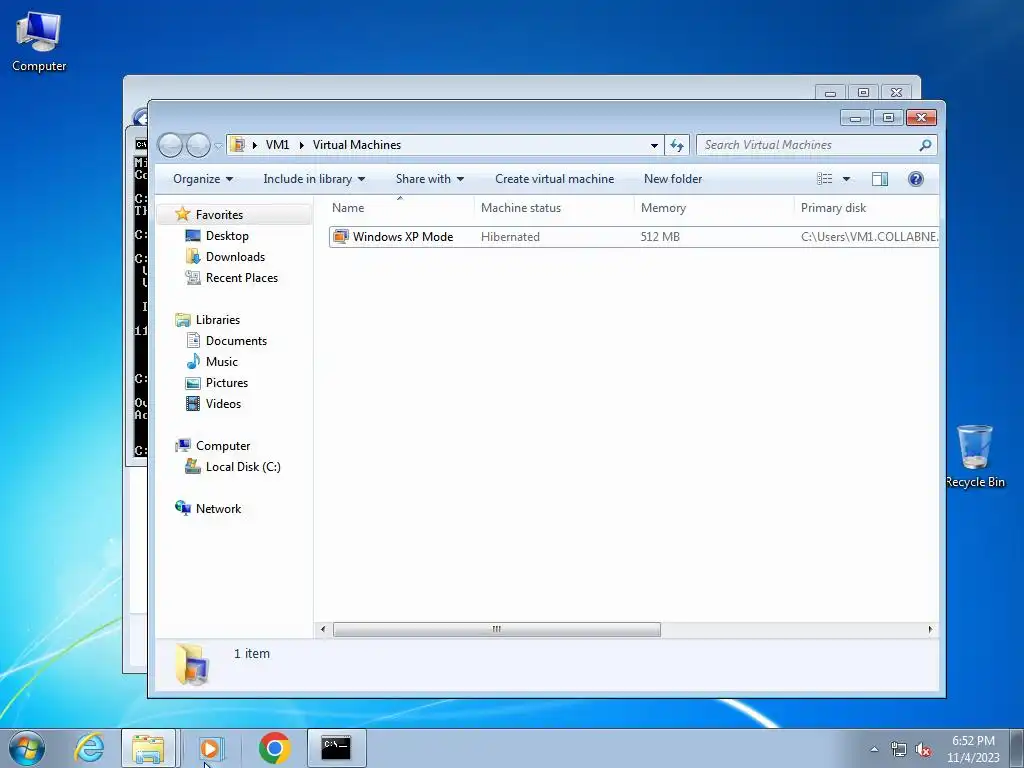Screen dimensions: 1024x768
Task: Click the network tray icon
Action: [x=899, y=749]
